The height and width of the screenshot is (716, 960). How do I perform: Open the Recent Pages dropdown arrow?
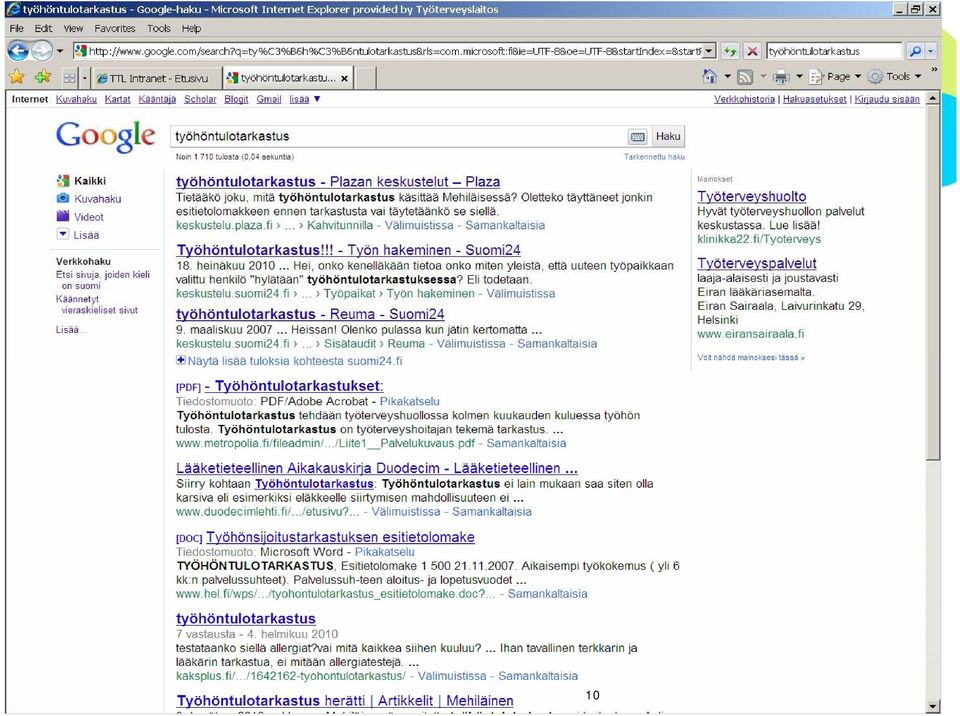click(60, 51)
